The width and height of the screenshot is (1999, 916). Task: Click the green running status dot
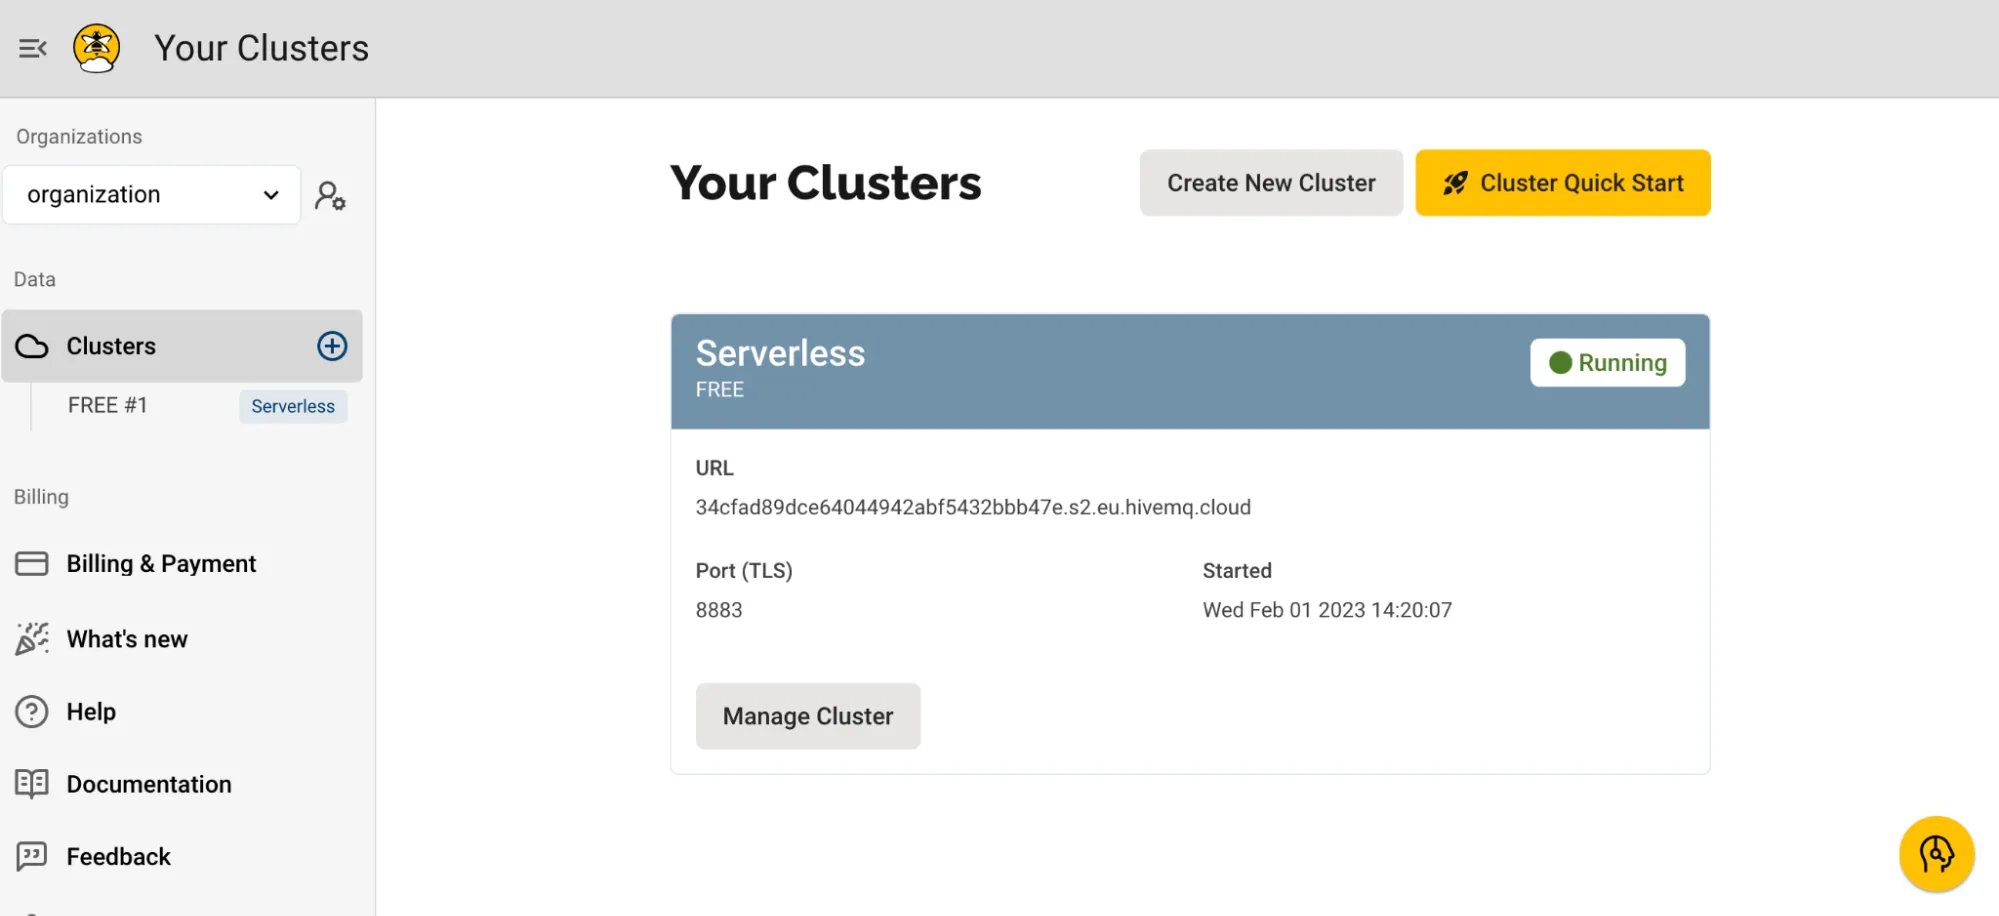[x=1560, y=363]
